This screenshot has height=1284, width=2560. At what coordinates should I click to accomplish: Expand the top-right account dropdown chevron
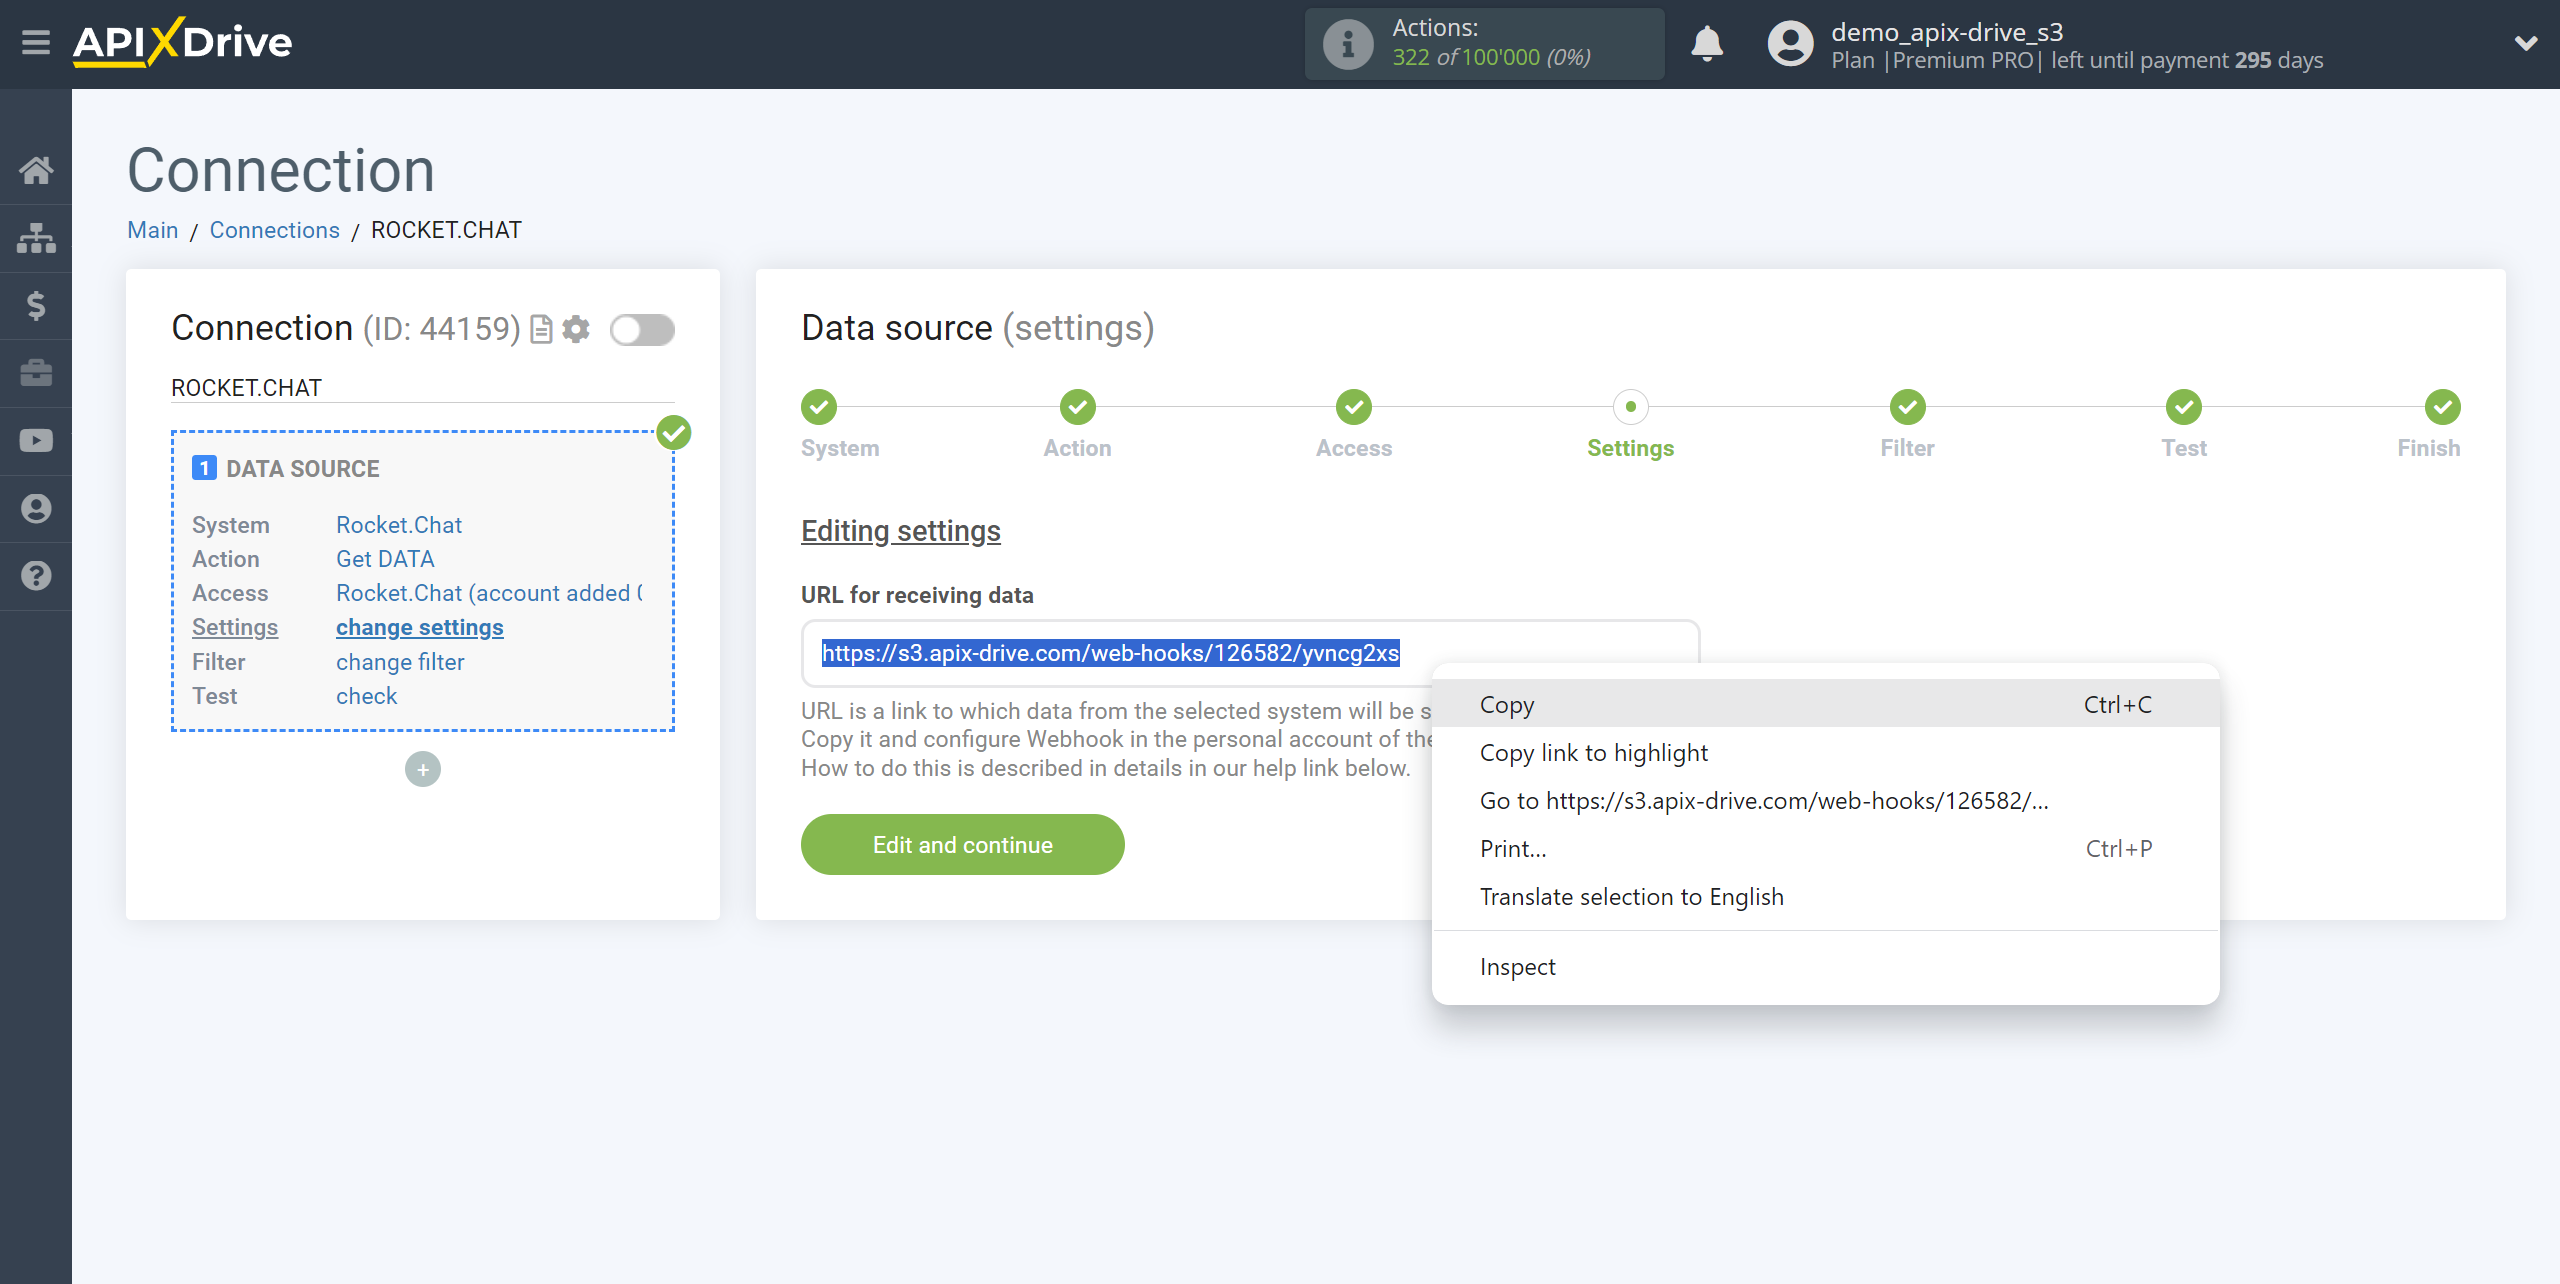click(2526, 36)
